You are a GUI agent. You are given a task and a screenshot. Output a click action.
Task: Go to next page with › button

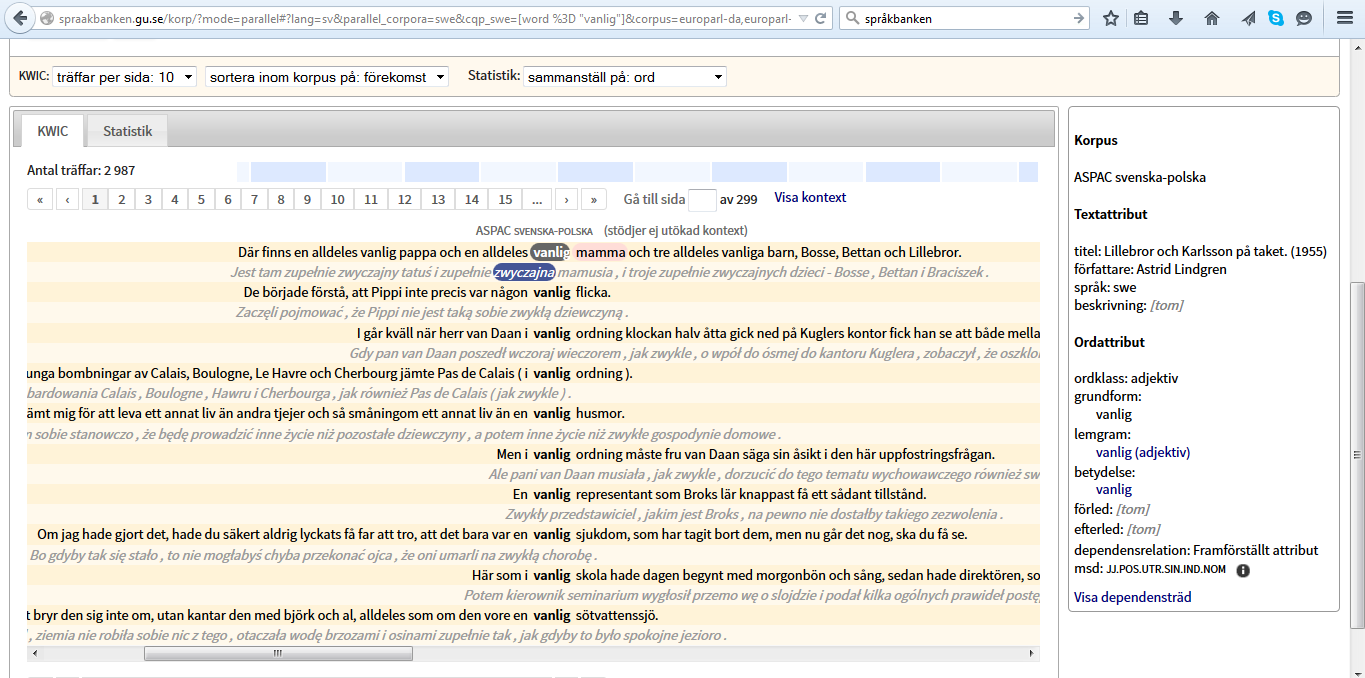point(566,199)
